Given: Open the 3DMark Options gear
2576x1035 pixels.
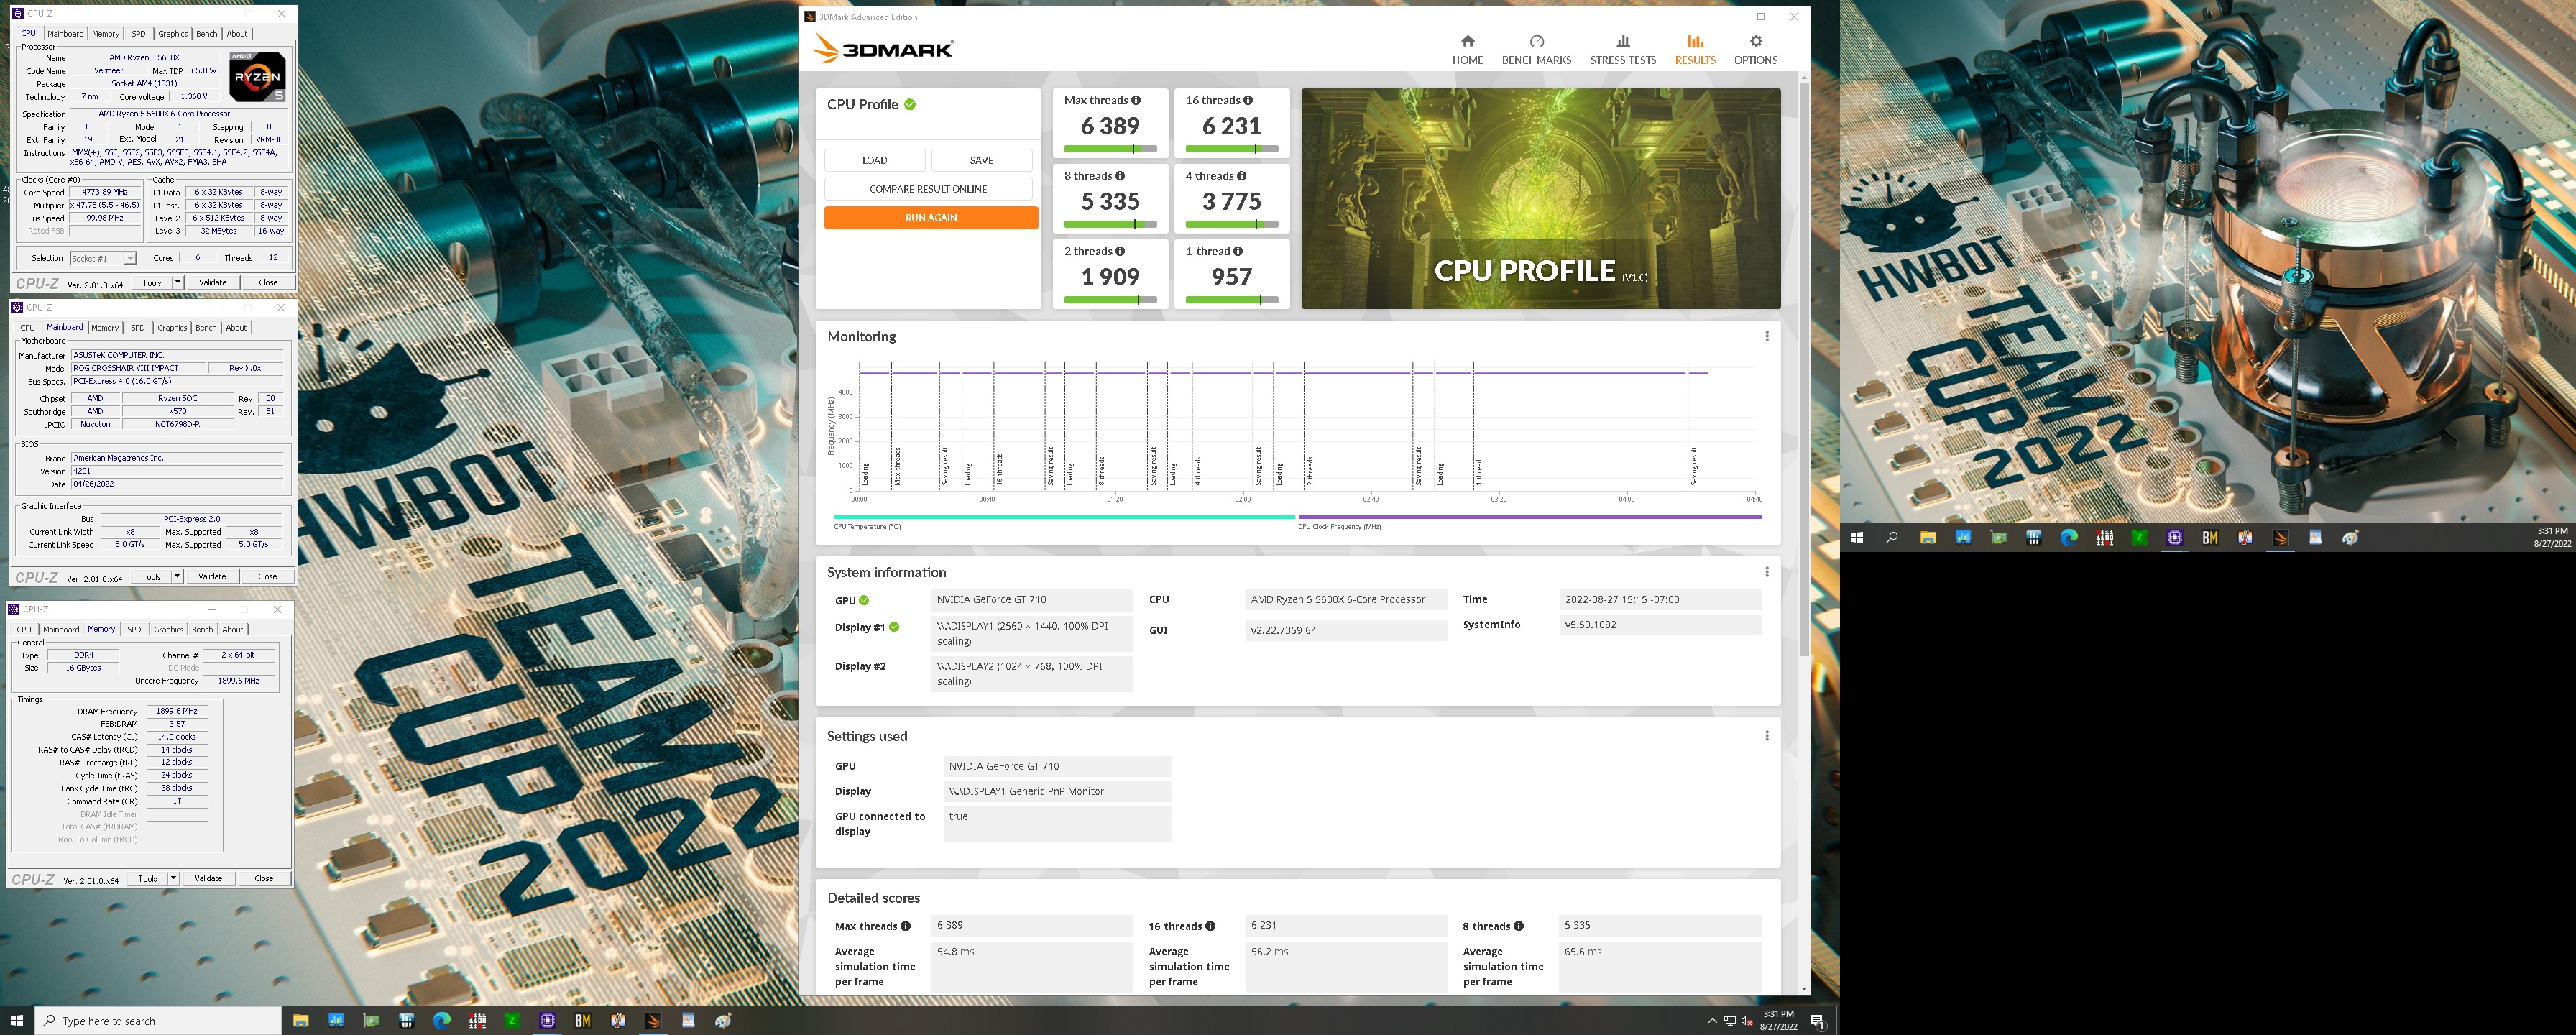Looking at the screenshot, I should coord(1755,48).
